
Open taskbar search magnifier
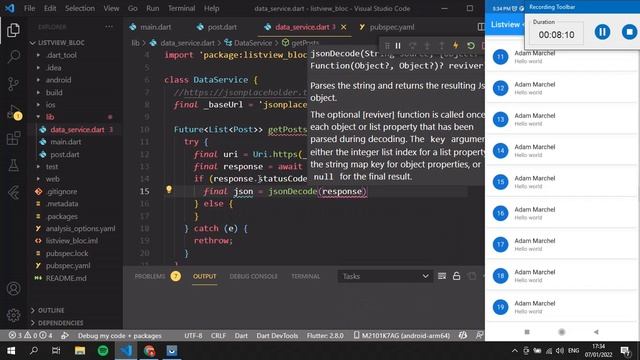34,351
